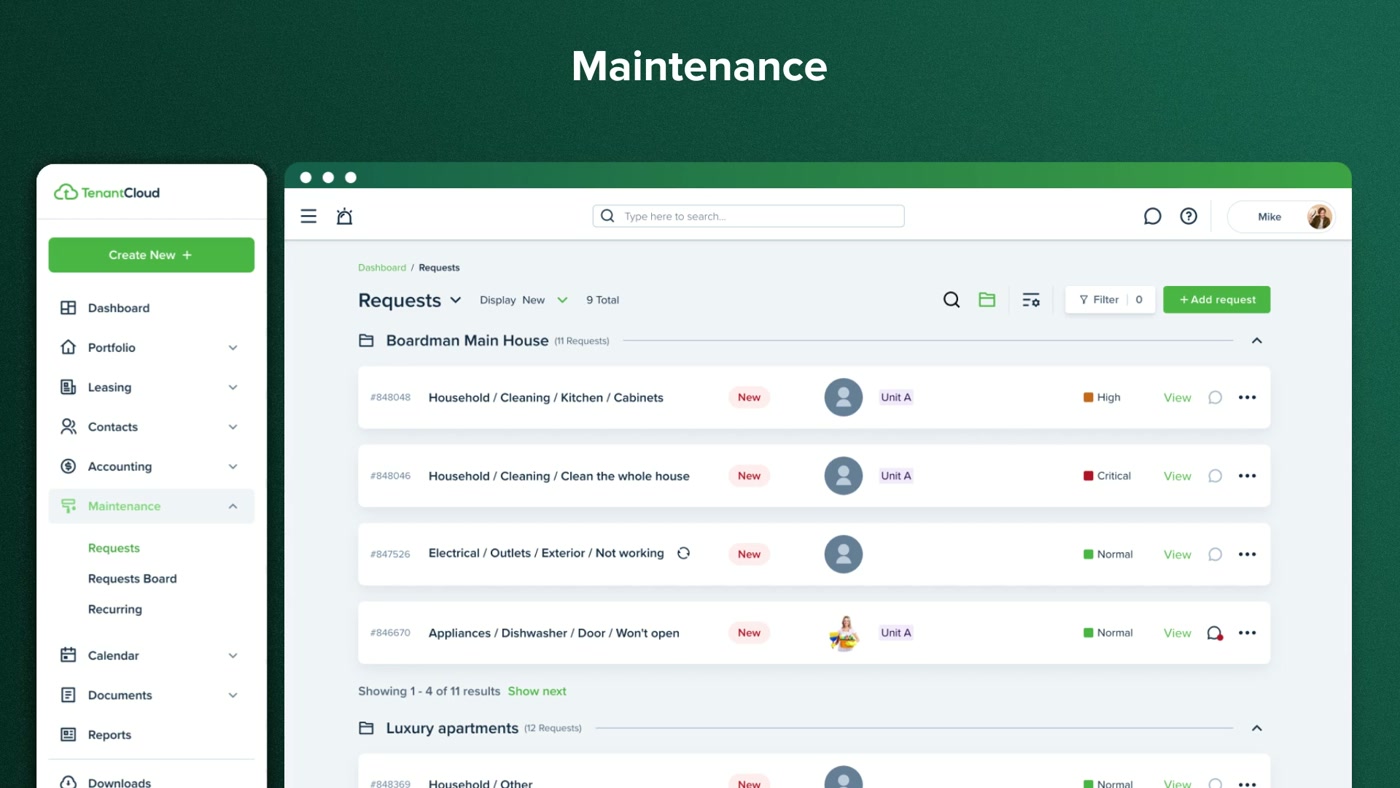Open more options for Clean the whole house
The image size is (1400, 788).
pyautogui.click(x=1247, y=476)
